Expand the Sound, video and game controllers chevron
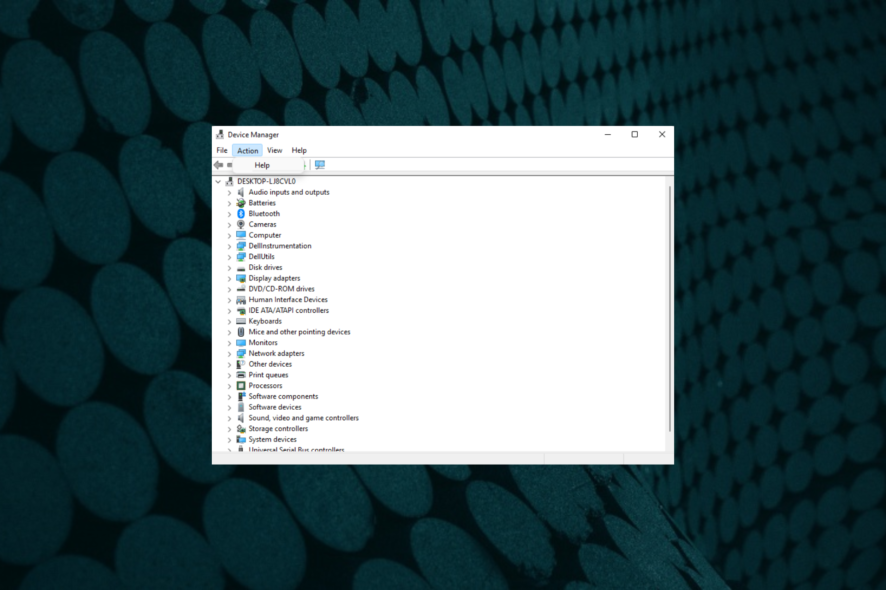 coord(229,418)
